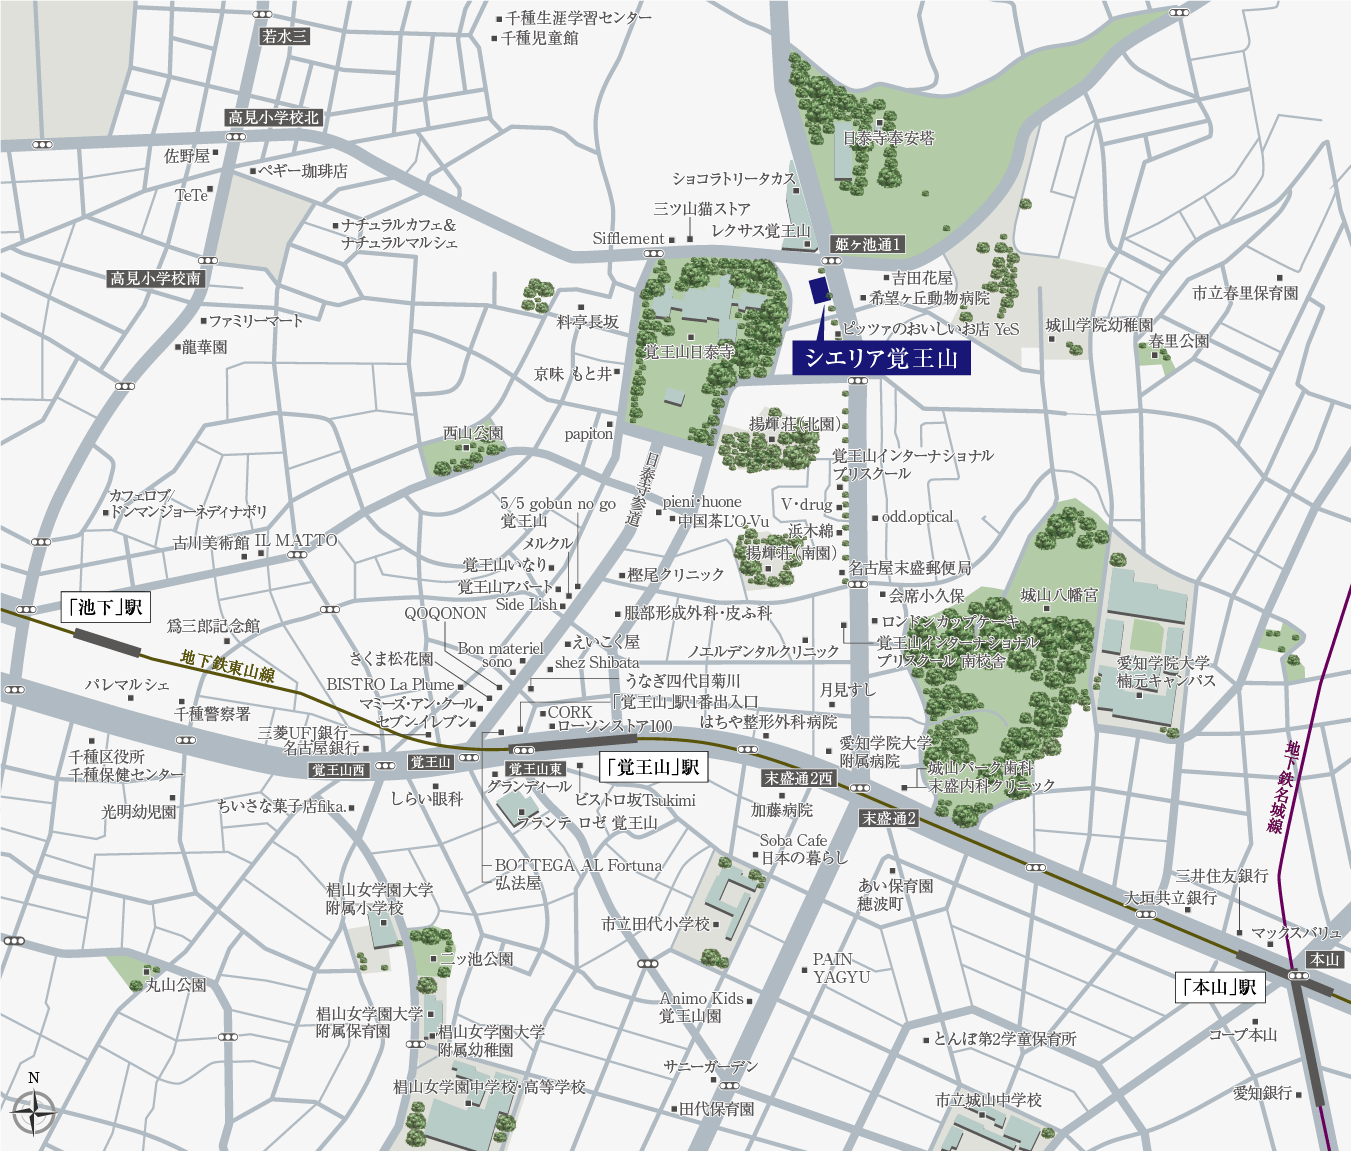Select the 吉田花屋 label
The width and height of the screenshot is (1351, 1151).
[x=923, y=277]
